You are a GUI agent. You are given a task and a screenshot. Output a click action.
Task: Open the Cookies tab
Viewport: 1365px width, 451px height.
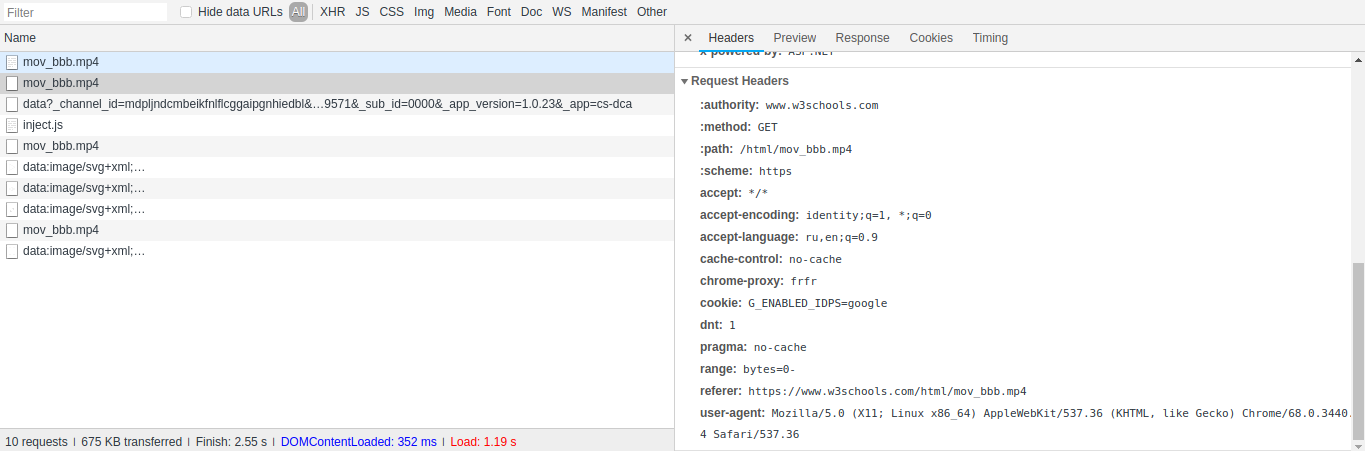tap(931, 38)
